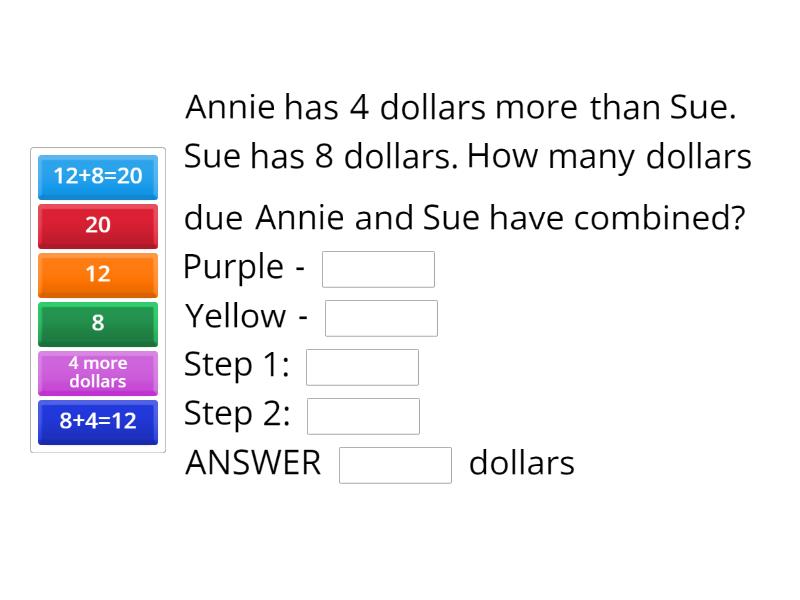Click the blank box next to Purple

[378, 269]
